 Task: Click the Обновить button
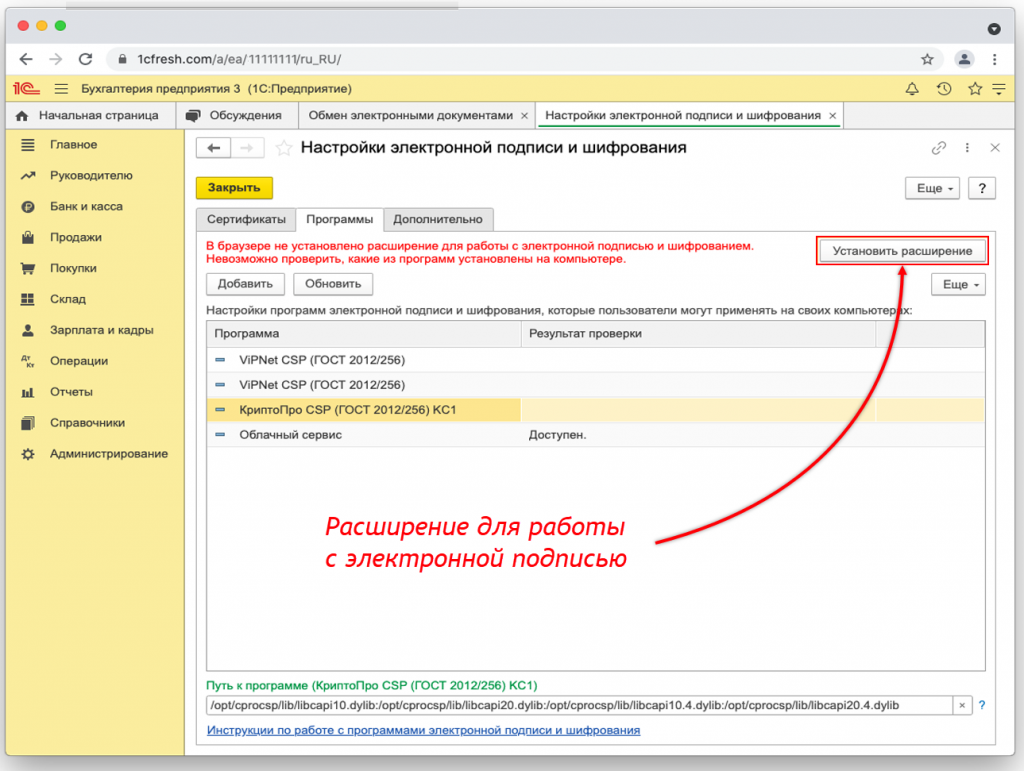click(333, 284)
